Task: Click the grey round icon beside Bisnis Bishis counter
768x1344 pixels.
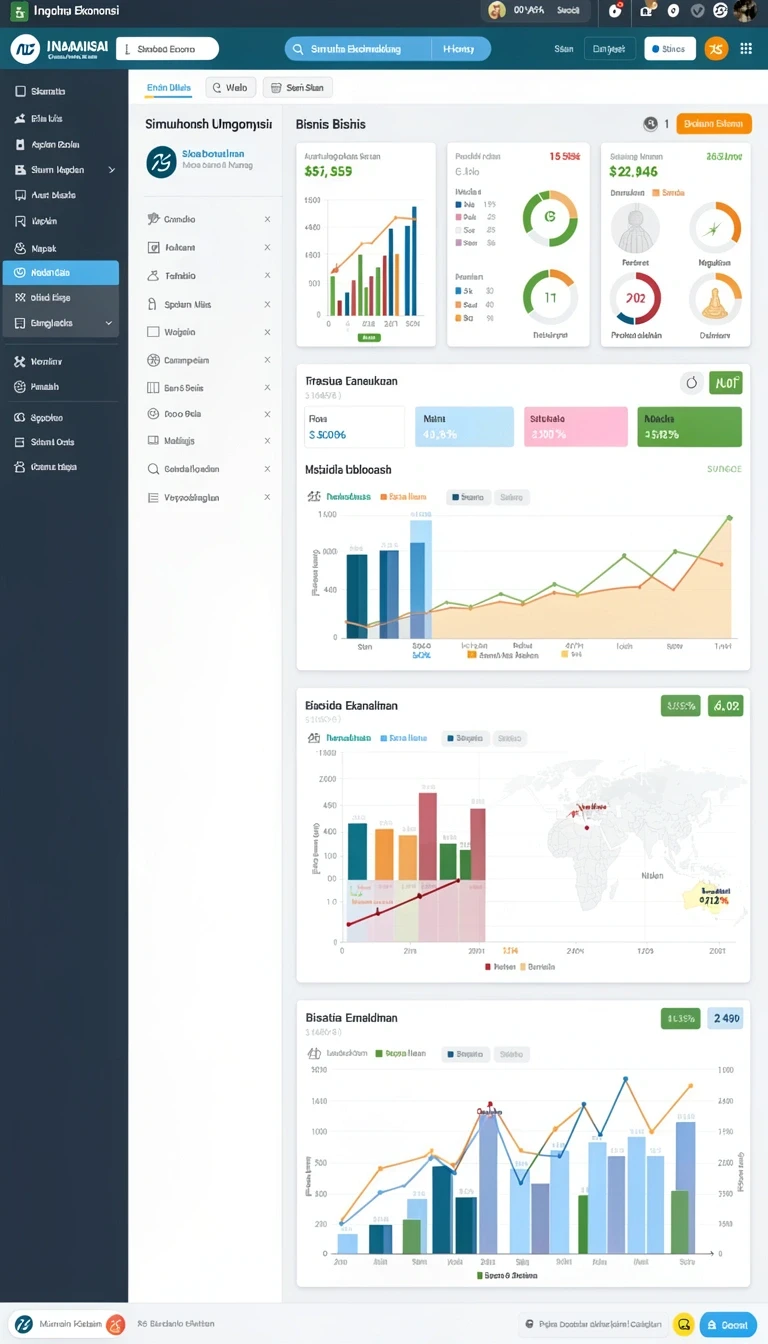Action: coord(651,124)
